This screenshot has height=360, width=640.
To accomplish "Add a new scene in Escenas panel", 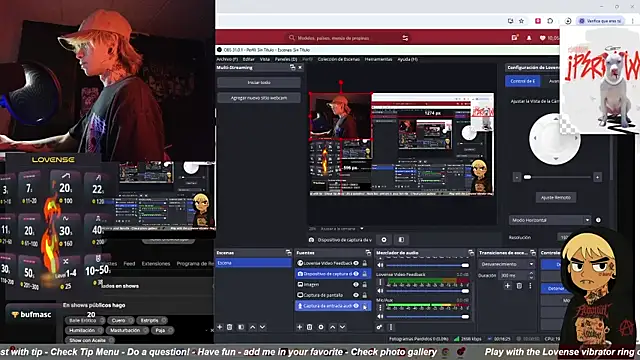I will 220,327.
